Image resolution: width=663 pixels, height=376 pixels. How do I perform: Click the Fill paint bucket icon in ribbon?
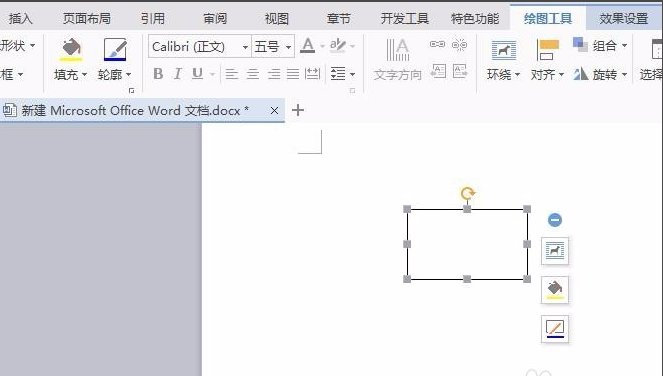[71, 50]
